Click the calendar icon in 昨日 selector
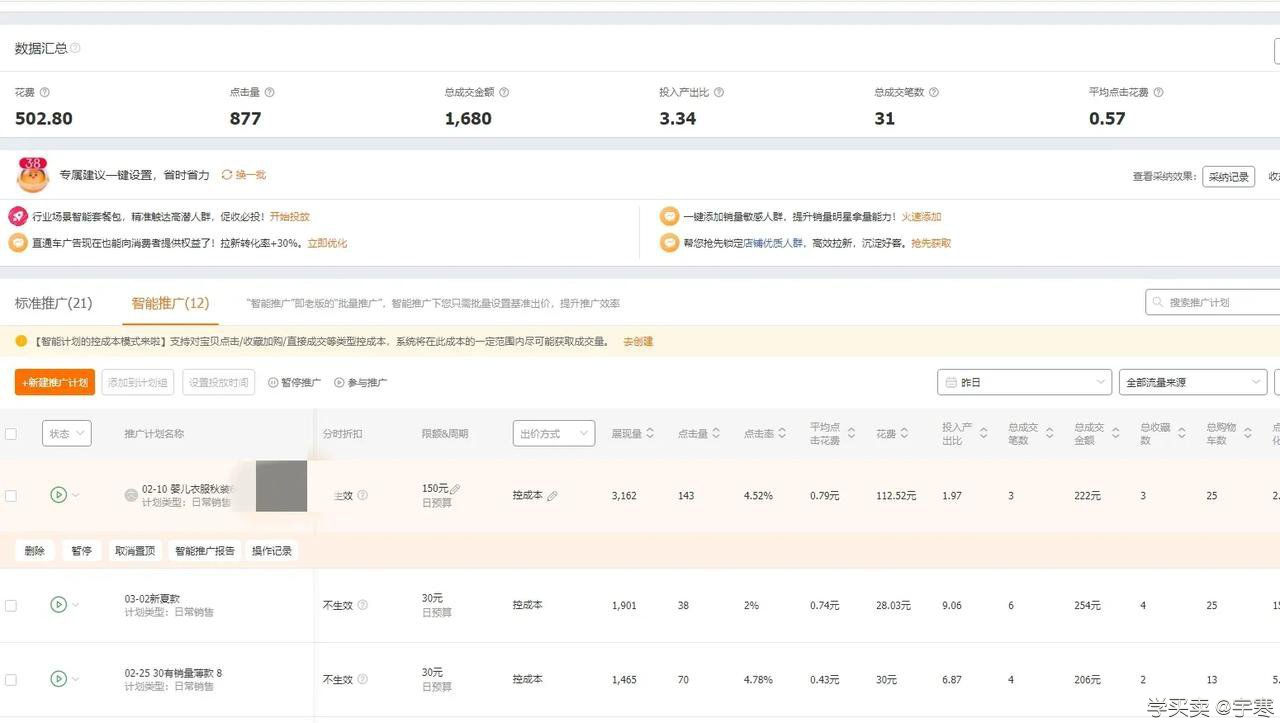The image size is (1280, 723). [x=949, y=383]
